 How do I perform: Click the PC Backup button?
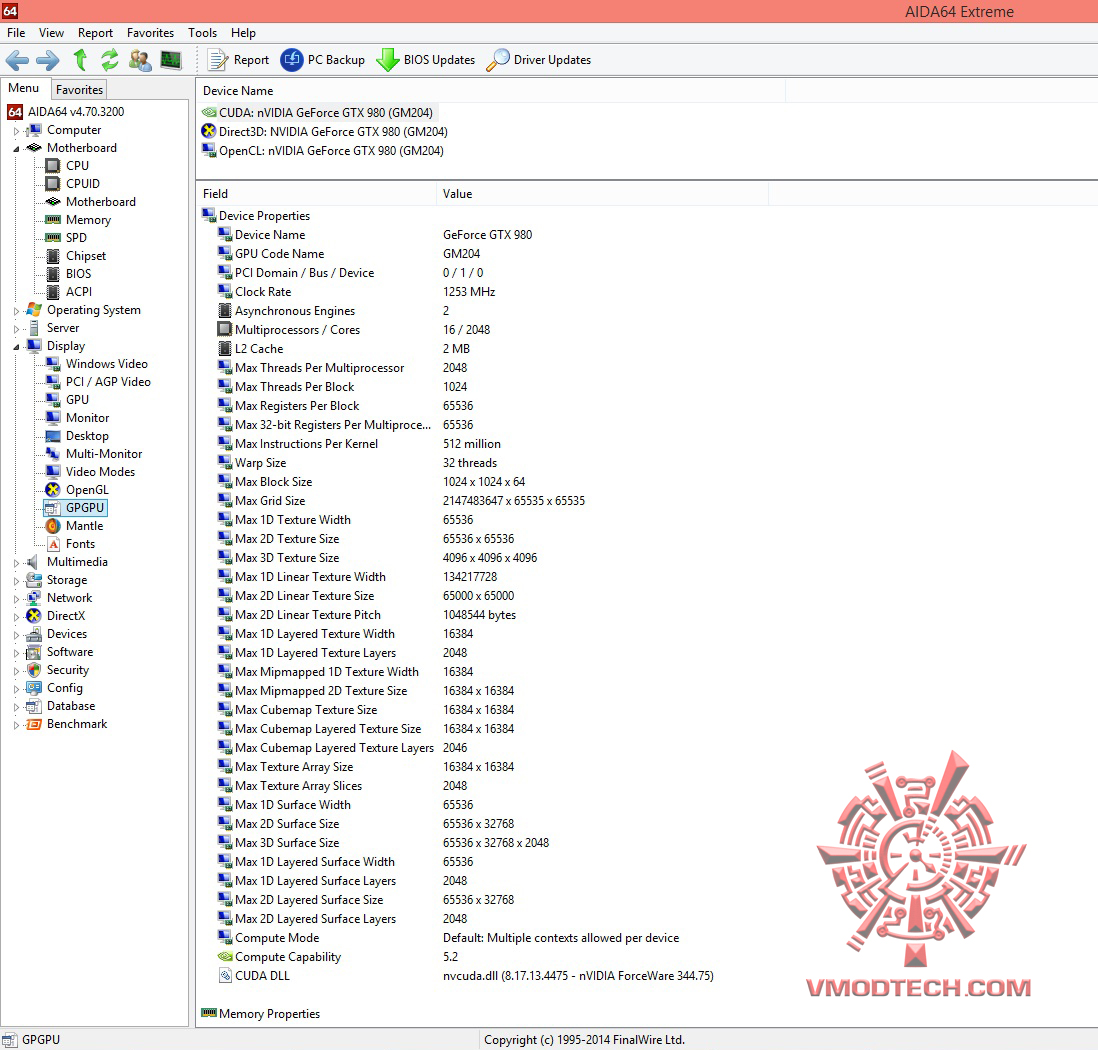323,60
